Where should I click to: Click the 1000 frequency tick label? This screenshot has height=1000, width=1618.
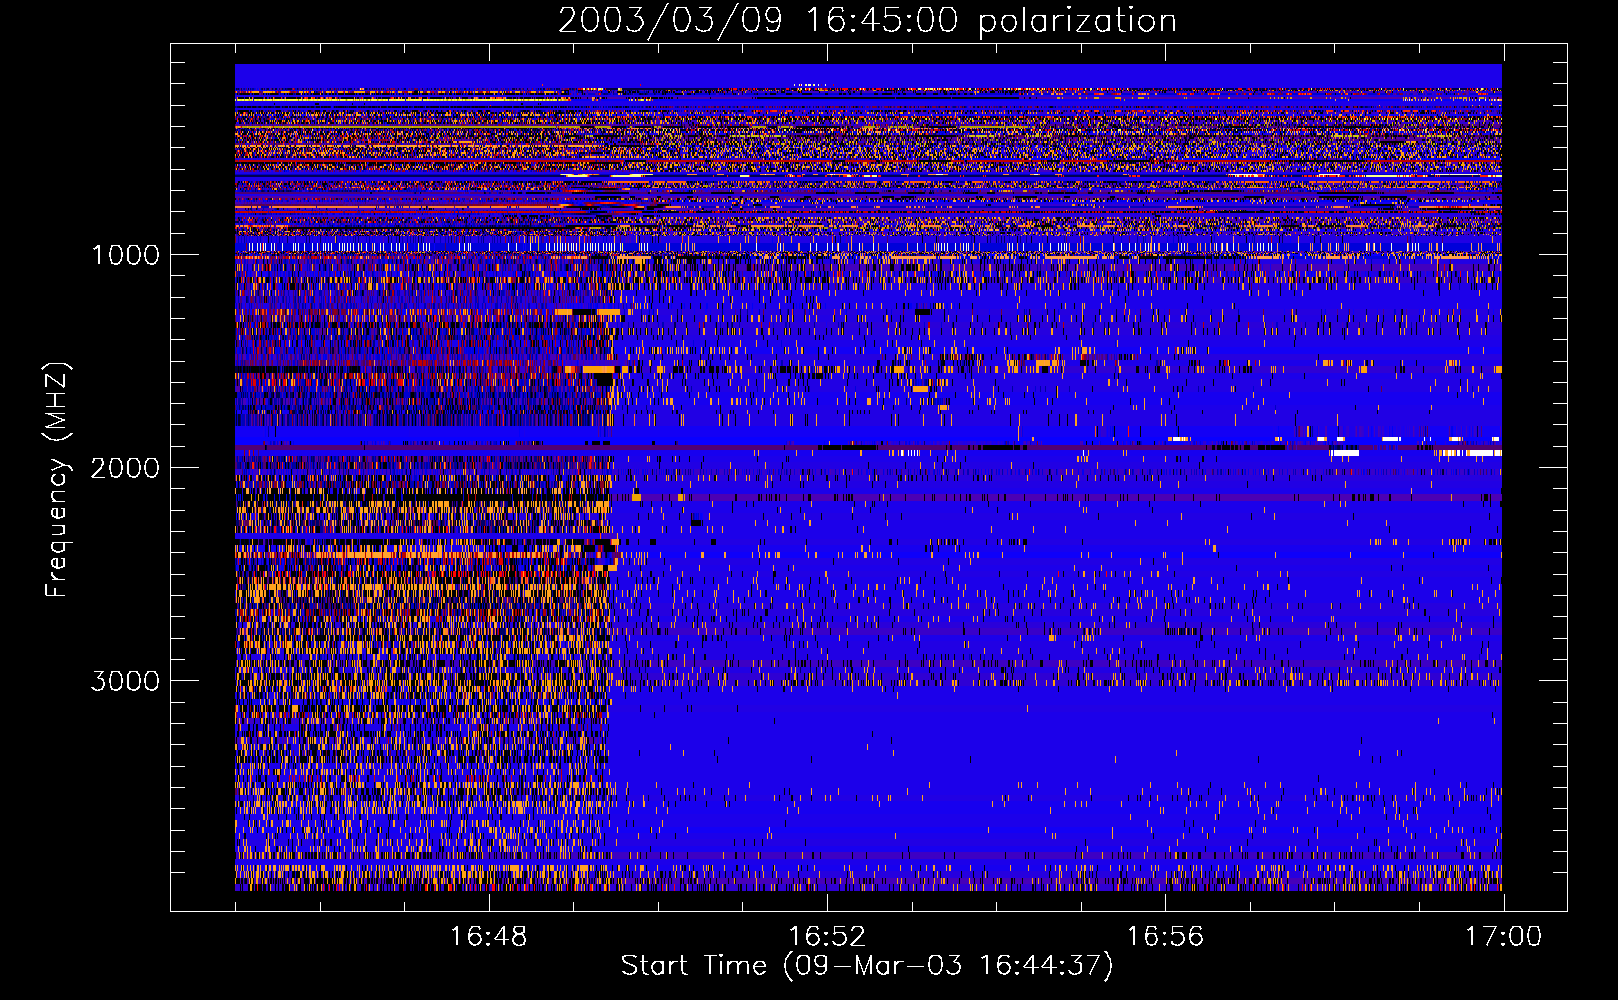point(125,255)
